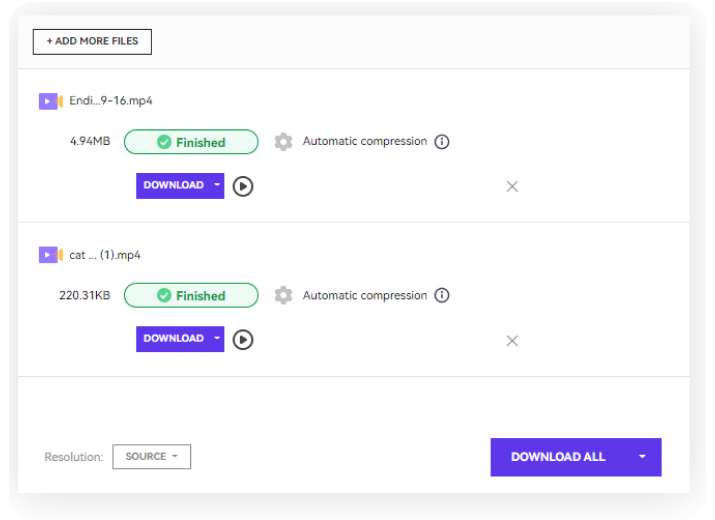Viewport: 715px width, 520px height.
Task: Play preview of Endi...9-16.mp4
Action: [x=243, y=186]
